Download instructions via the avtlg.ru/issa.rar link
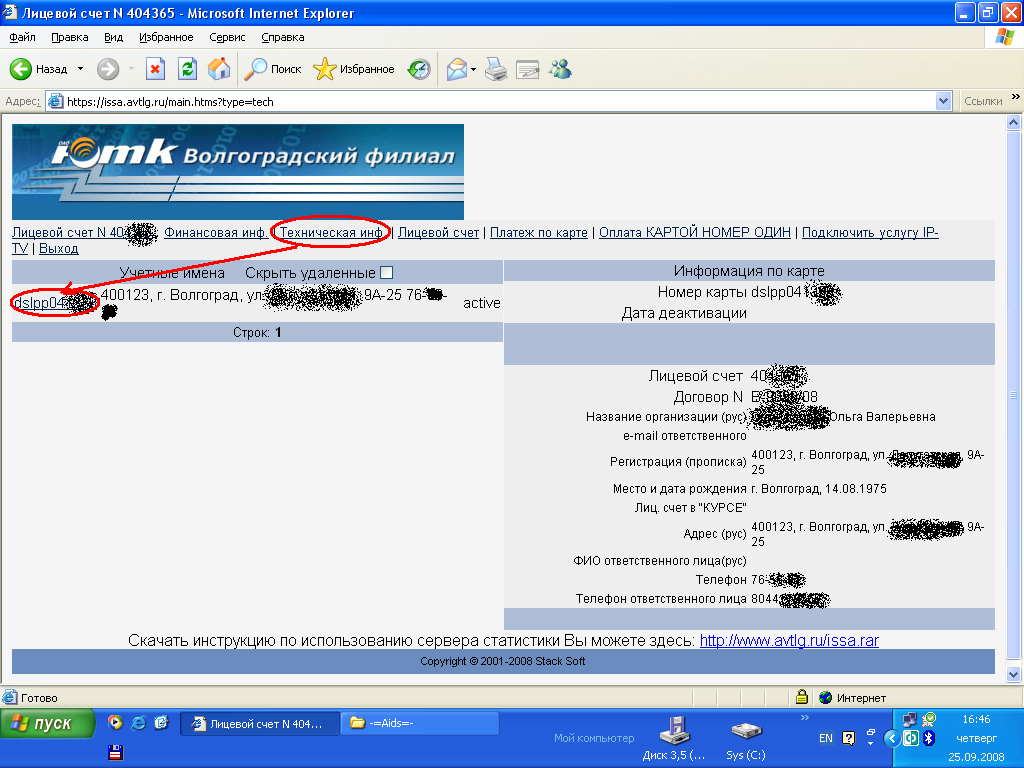The height and width of the screenshot is (768, 1024). point(789,641)
